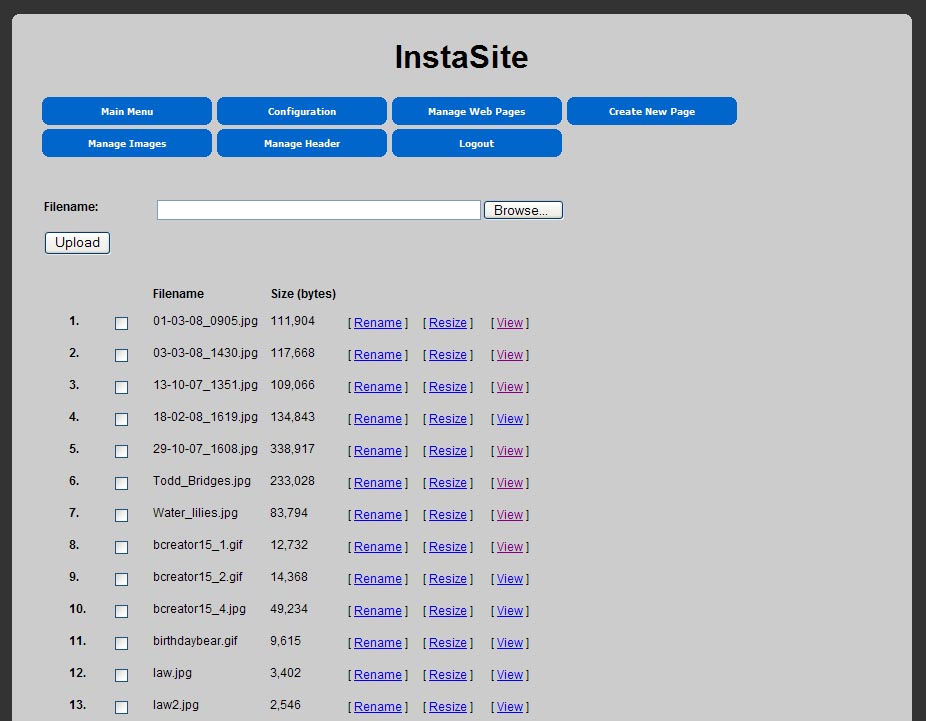
Task: View Todd_Bridges.jpg
Action: (510, 482)
